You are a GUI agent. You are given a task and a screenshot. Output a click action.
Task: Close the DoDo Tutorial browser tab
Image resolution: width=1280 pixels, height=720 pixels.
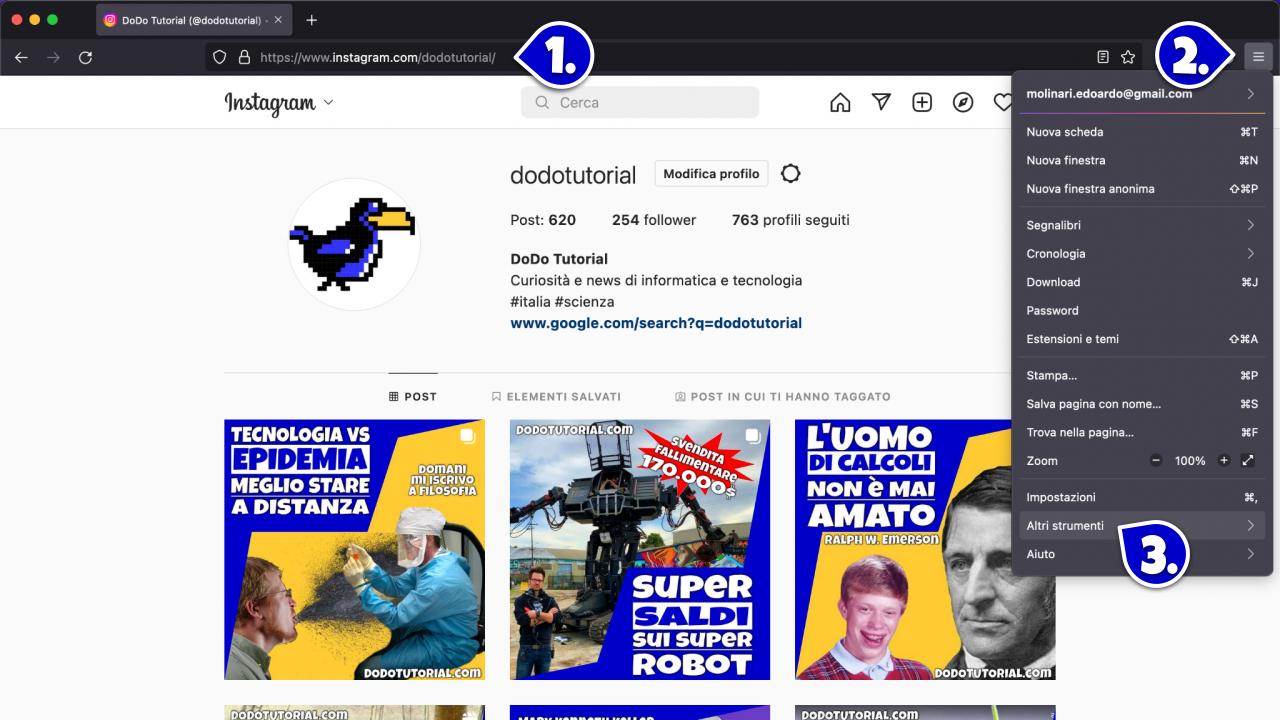278,20
